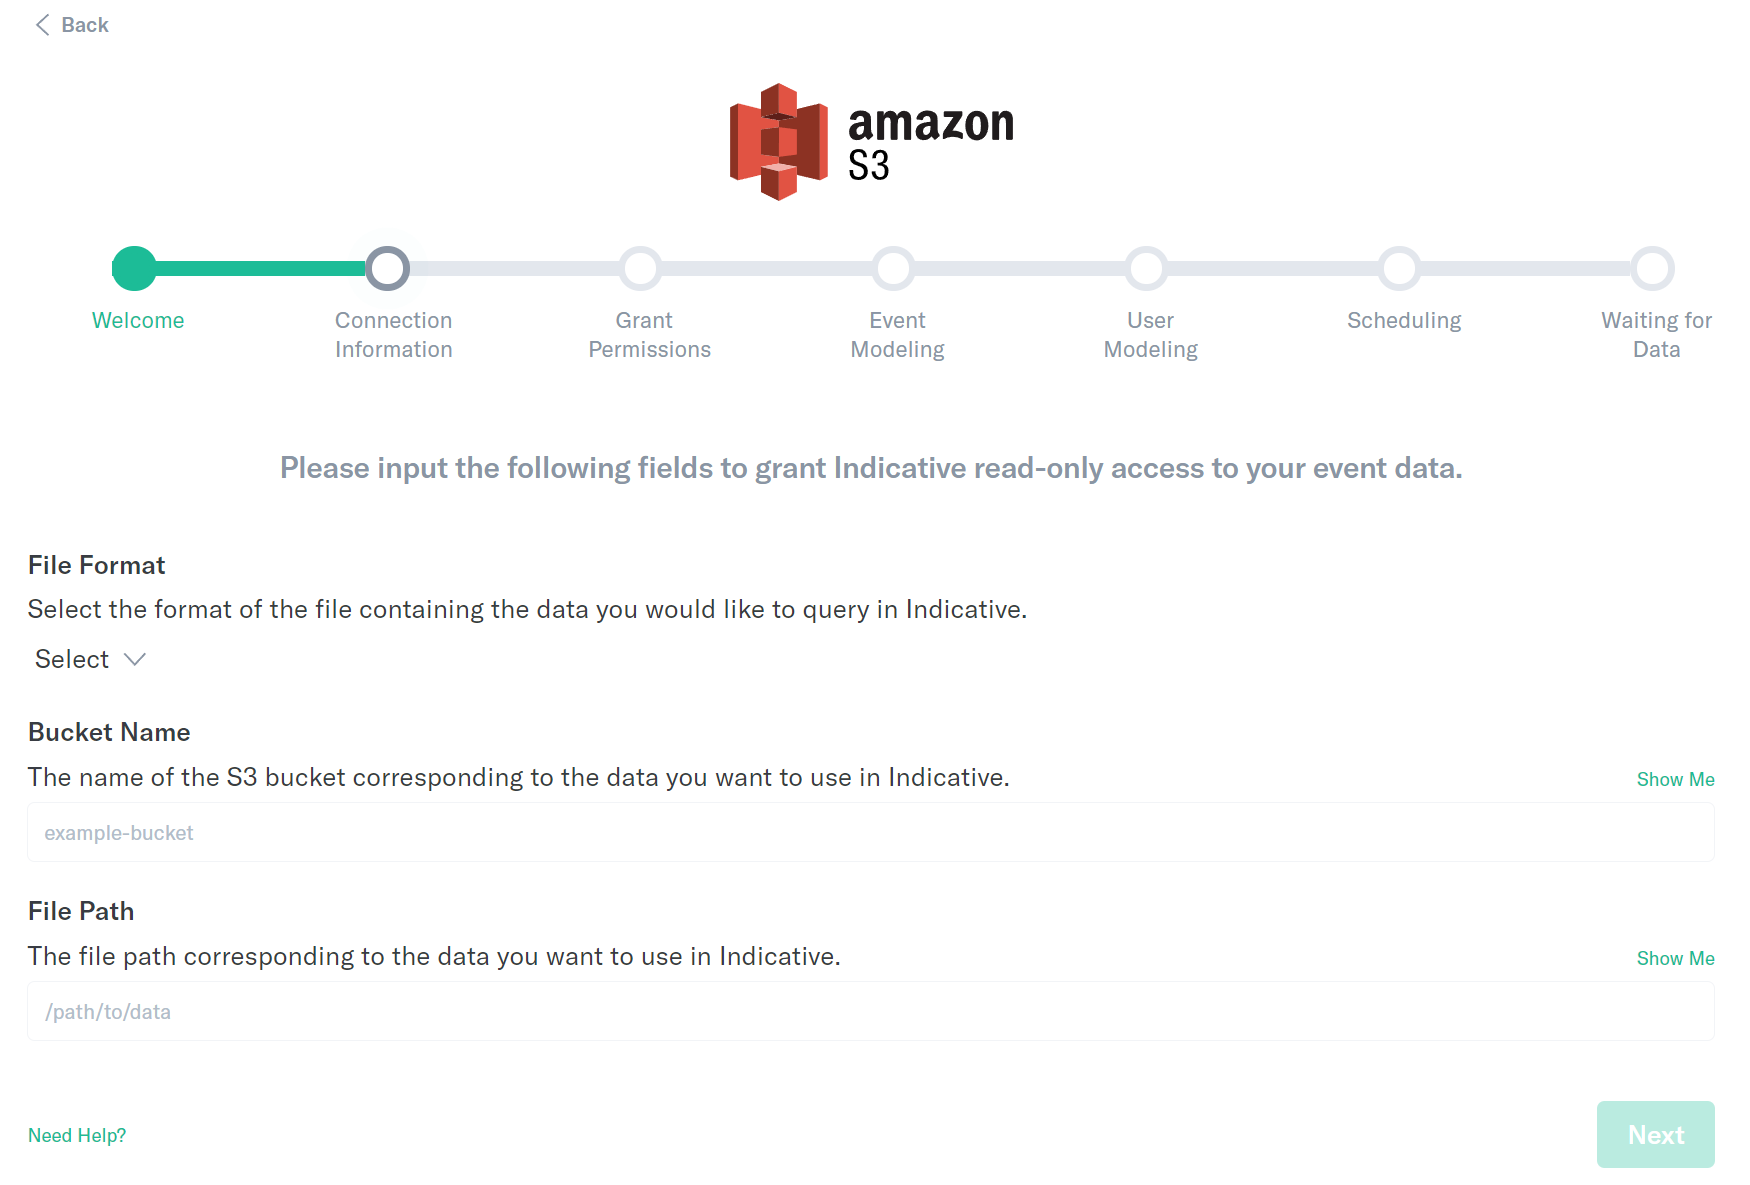This screenshot has width=1750, height=1185.
Task: Click Show Me for Bucket Name
Action: (x=1675, y=779)
